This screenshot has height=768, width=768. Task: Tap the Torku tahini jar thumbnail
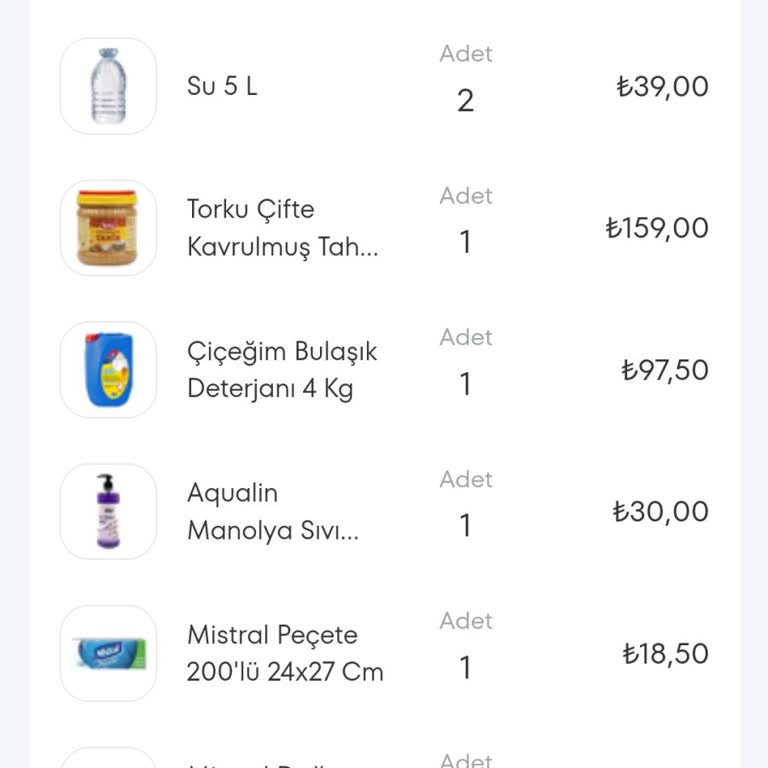(x=108, y=228)
